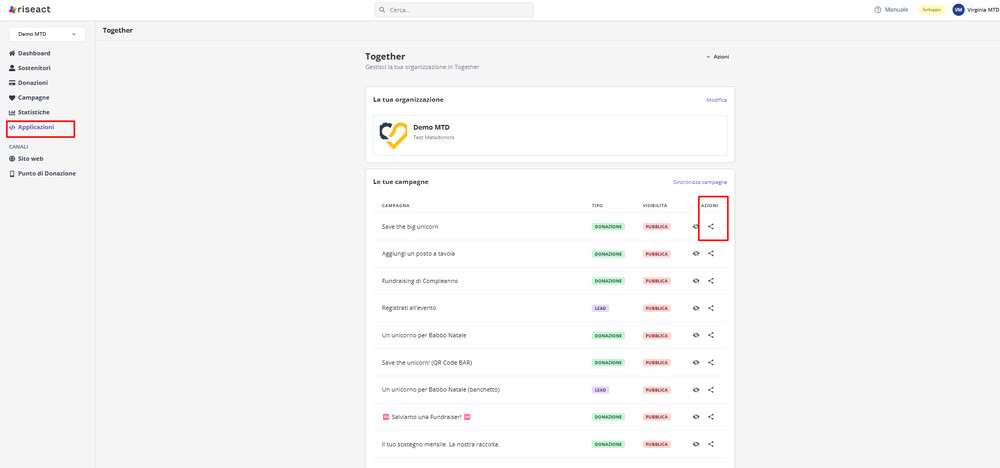
Task: Click the Sviluppo badge
Action: [931, 10]
